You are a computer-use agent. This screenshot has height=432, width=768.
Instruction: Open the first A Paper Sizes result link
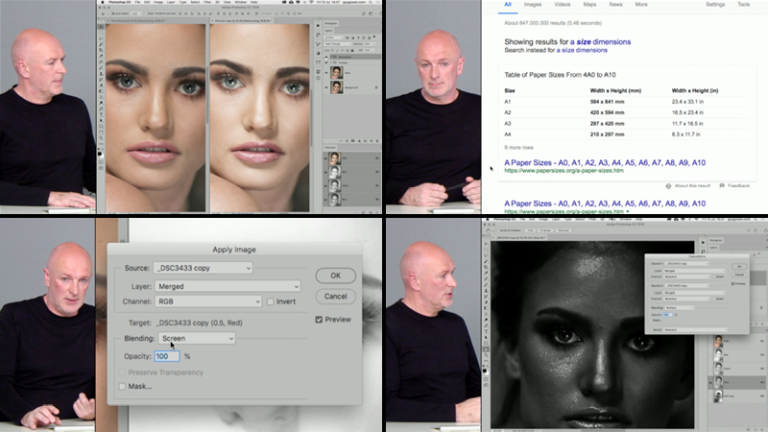click(x=605, y=162)
